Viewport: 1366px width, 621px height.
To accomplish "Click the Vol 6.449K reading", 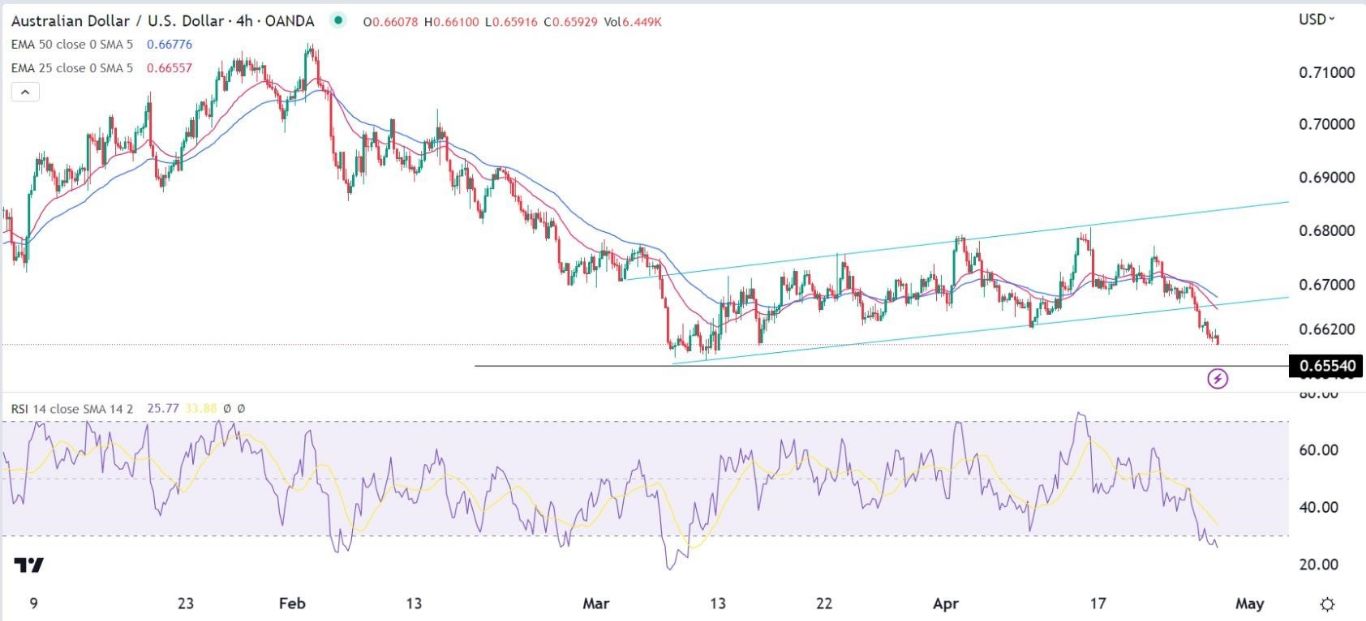I will point(632,20).
